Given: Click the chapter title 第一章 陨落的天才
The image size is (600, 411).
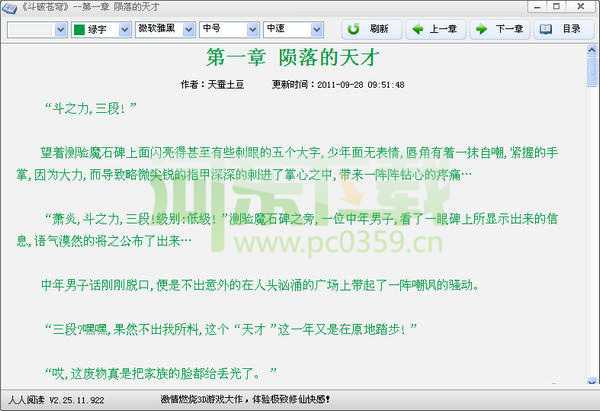Looking at the screenshot, I should 293,57.
